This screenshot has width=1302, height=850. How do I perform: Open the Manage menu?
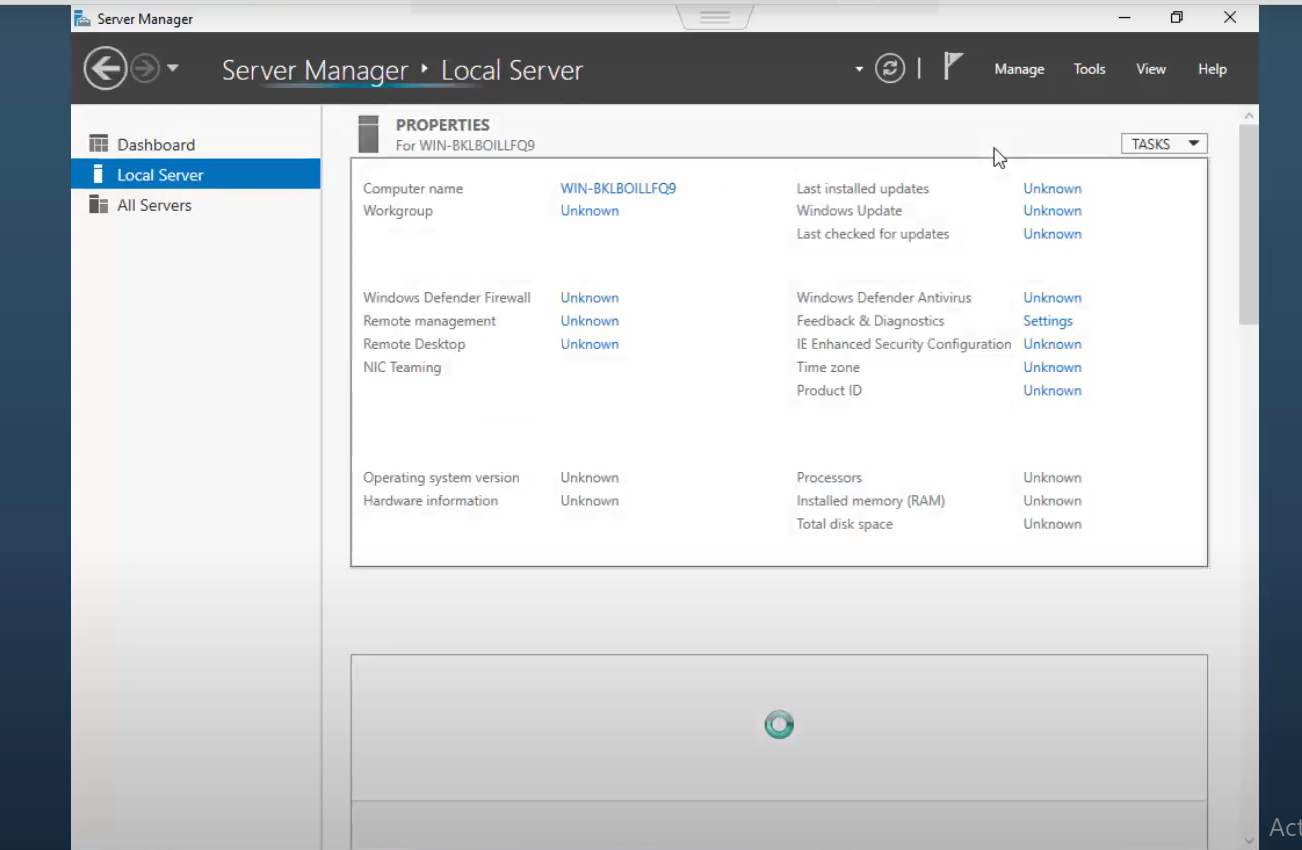click(x=1019, y=69)
